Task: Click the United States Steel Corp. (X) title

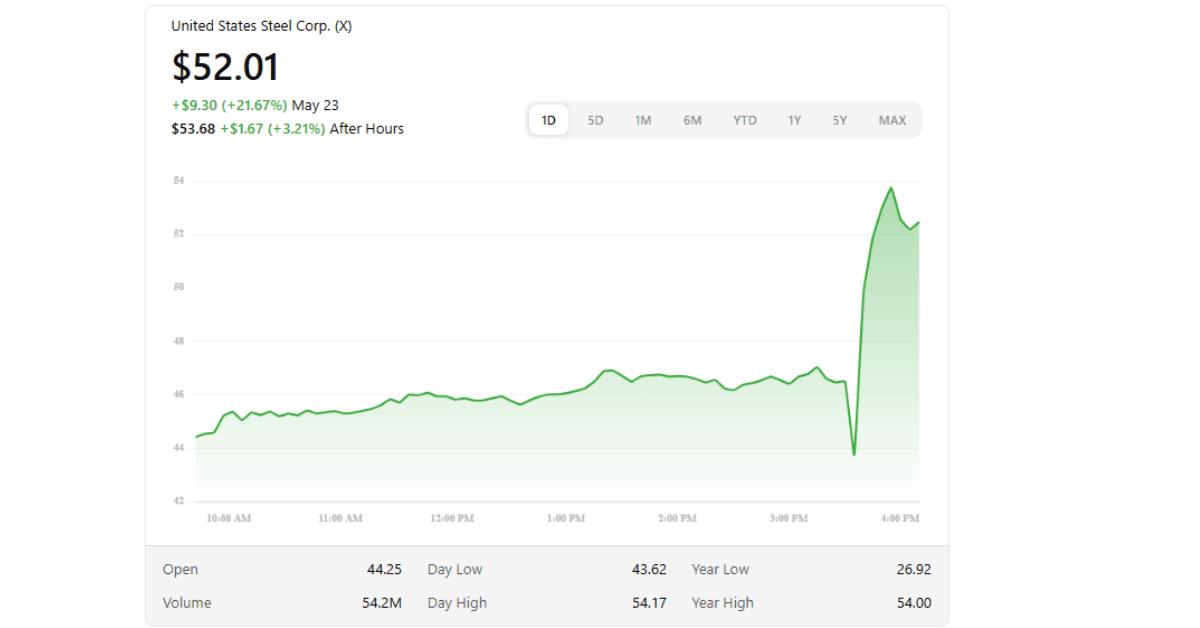Action: click(261, 26)
